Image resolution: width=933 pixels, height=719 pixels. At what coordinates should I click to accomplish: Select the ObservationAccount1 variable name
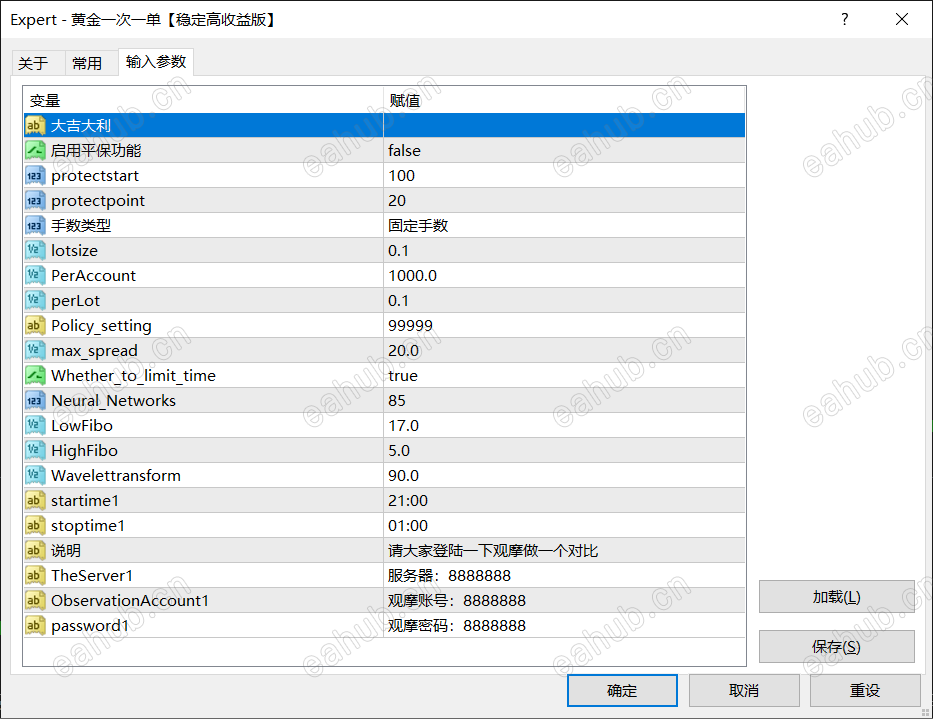click(x=130, y=601)
